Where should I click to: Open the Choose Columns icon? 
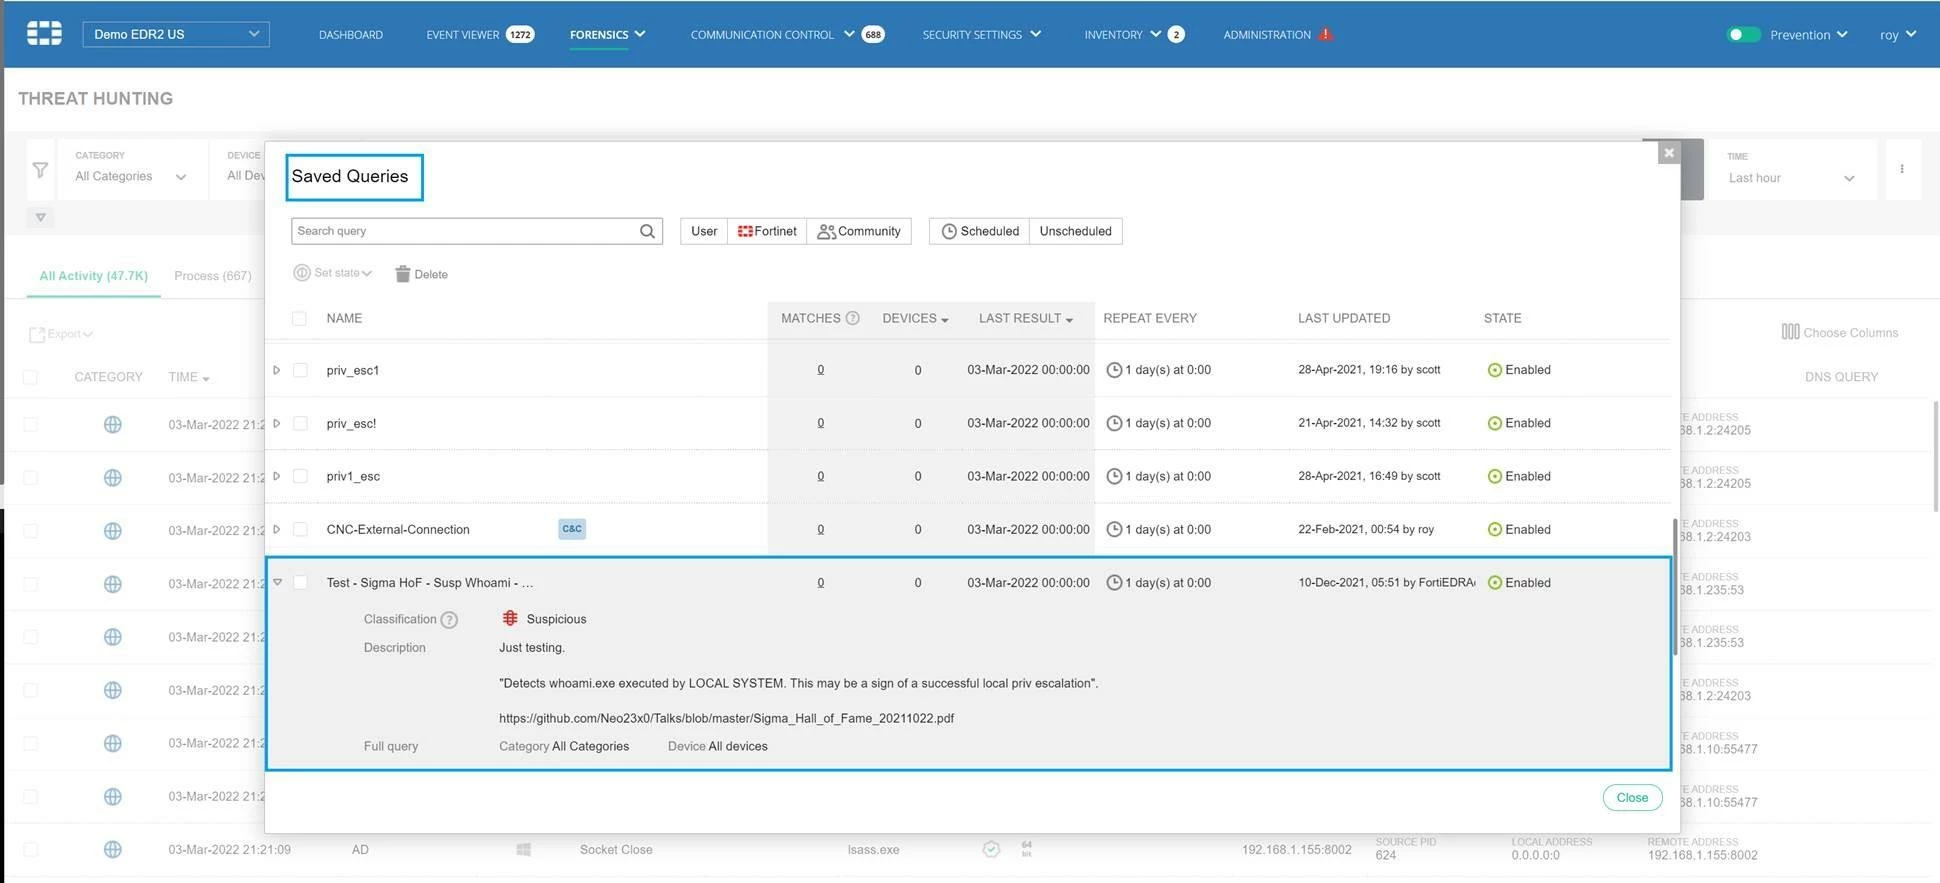coord(1790,332)
